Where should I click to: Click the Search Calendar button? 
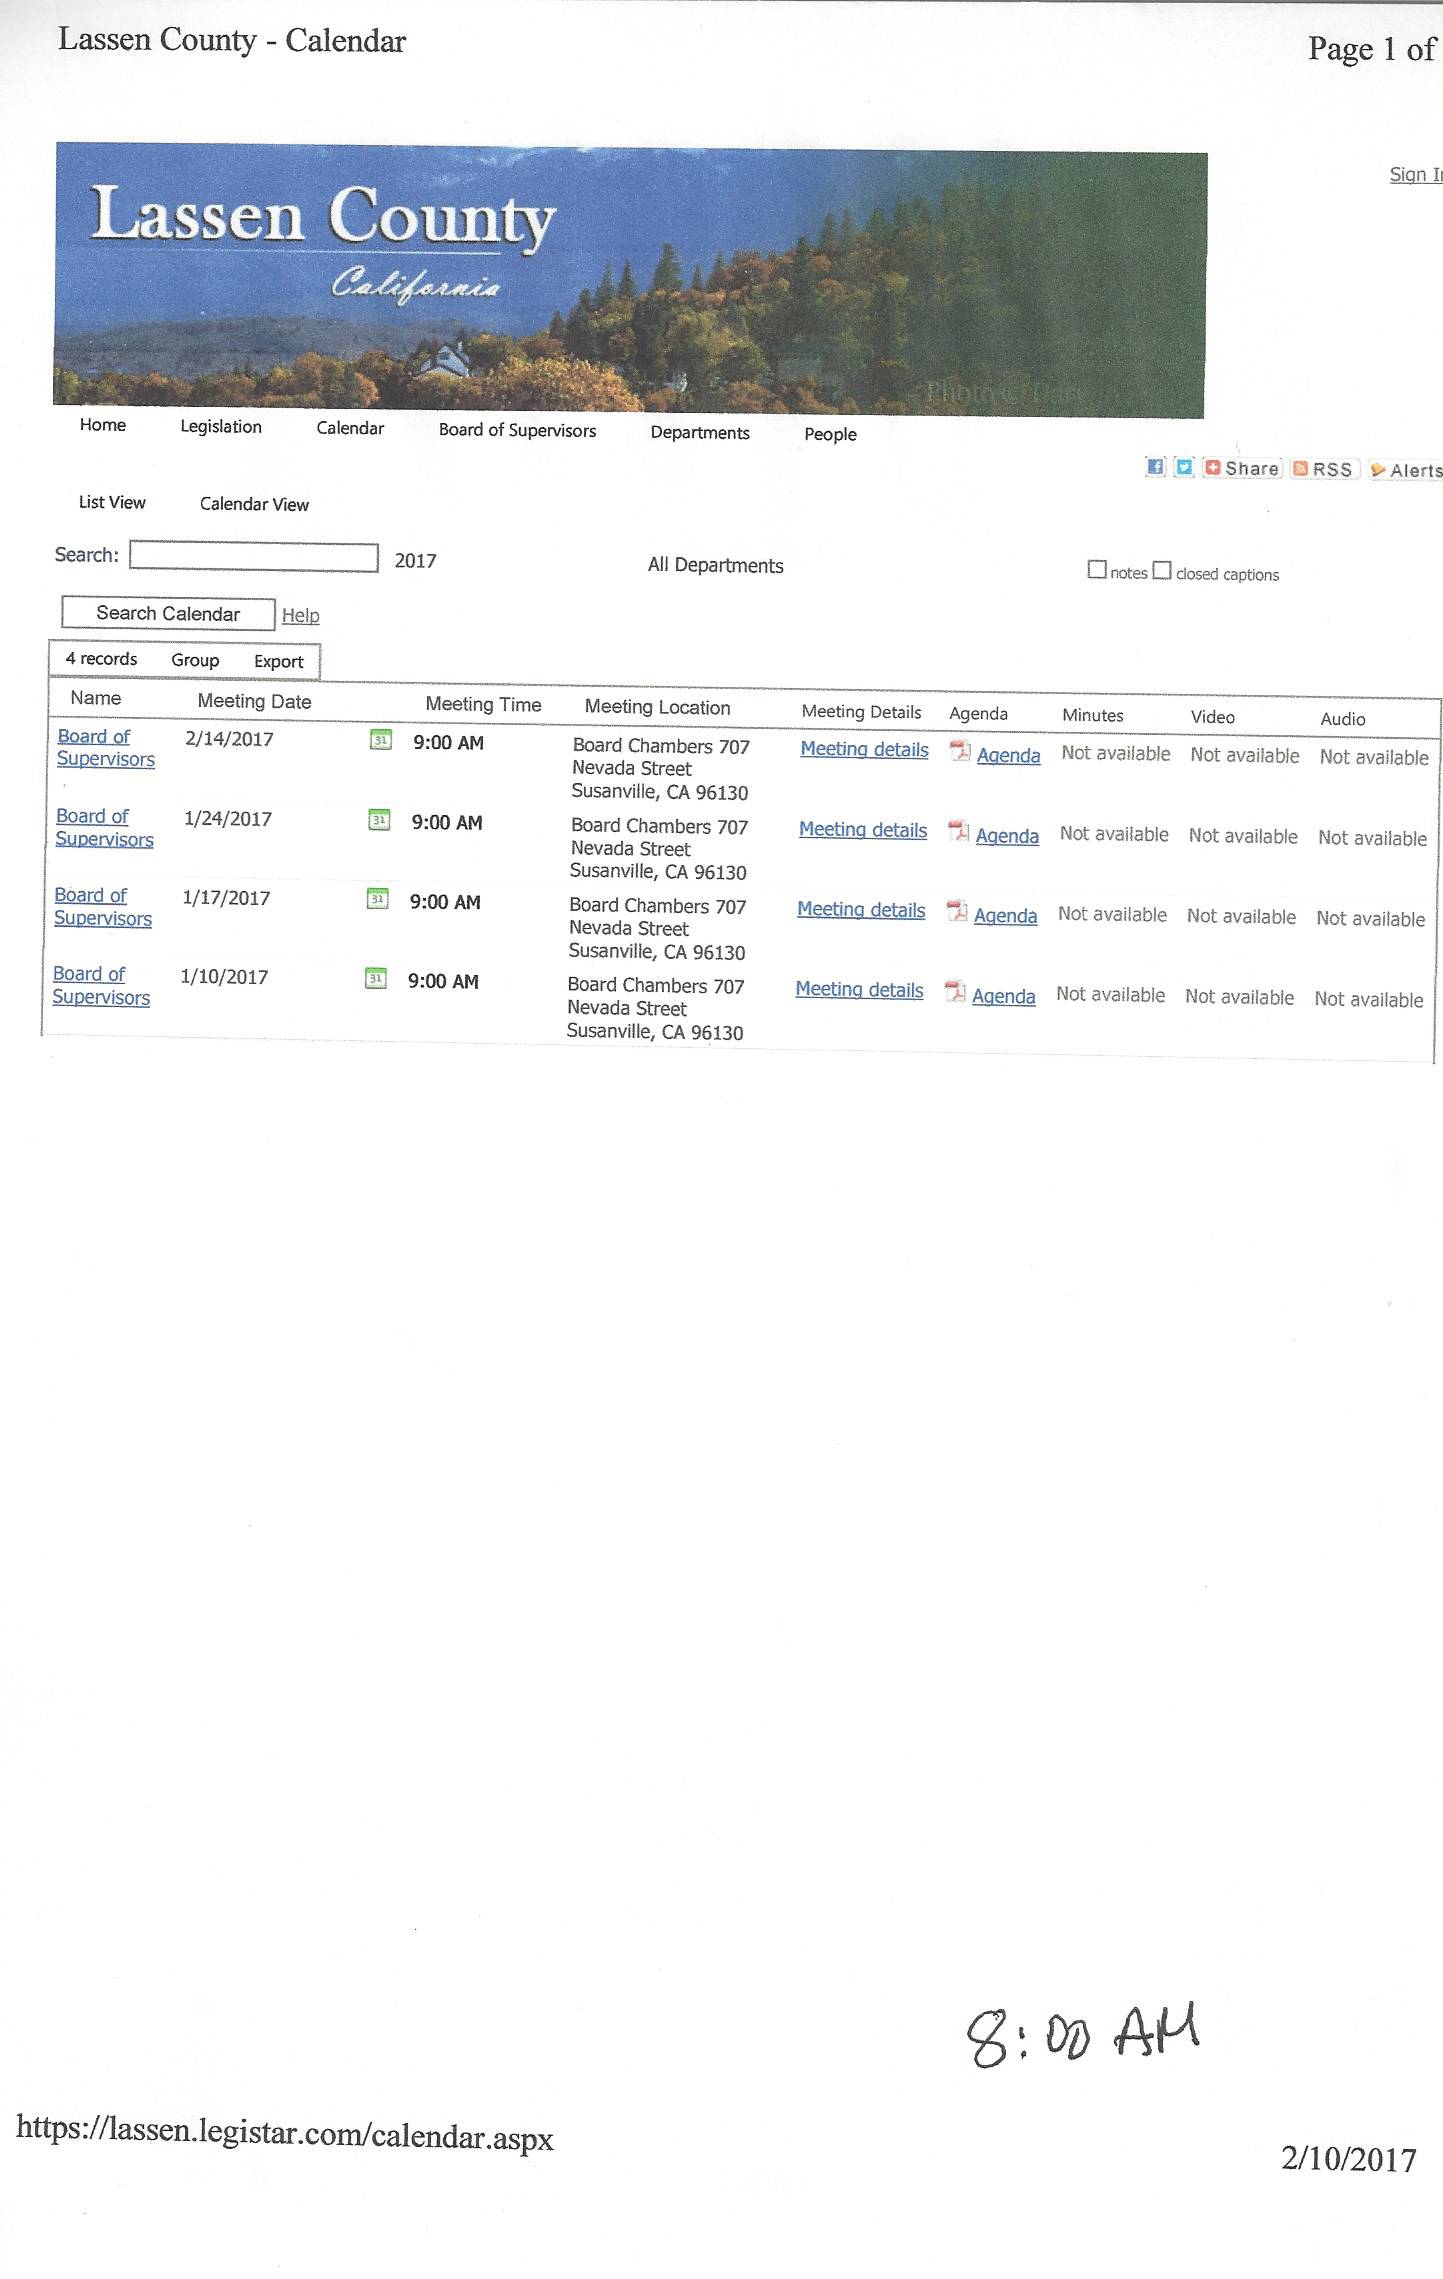click(168, 613)
